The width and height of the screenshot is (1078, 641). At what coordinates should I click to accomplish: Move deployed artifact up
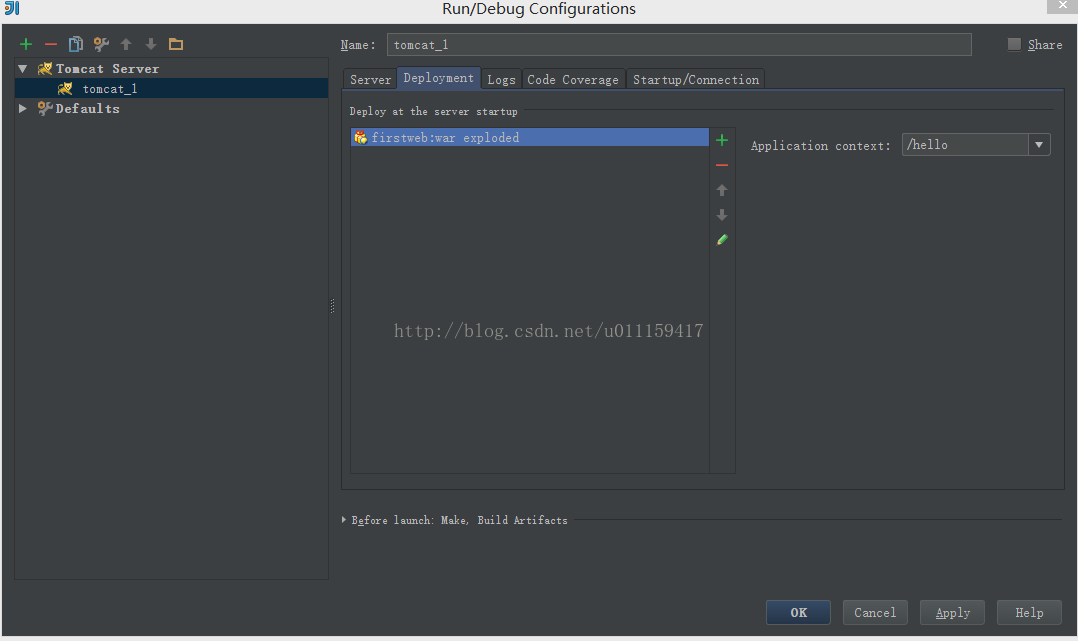[722, 190]
